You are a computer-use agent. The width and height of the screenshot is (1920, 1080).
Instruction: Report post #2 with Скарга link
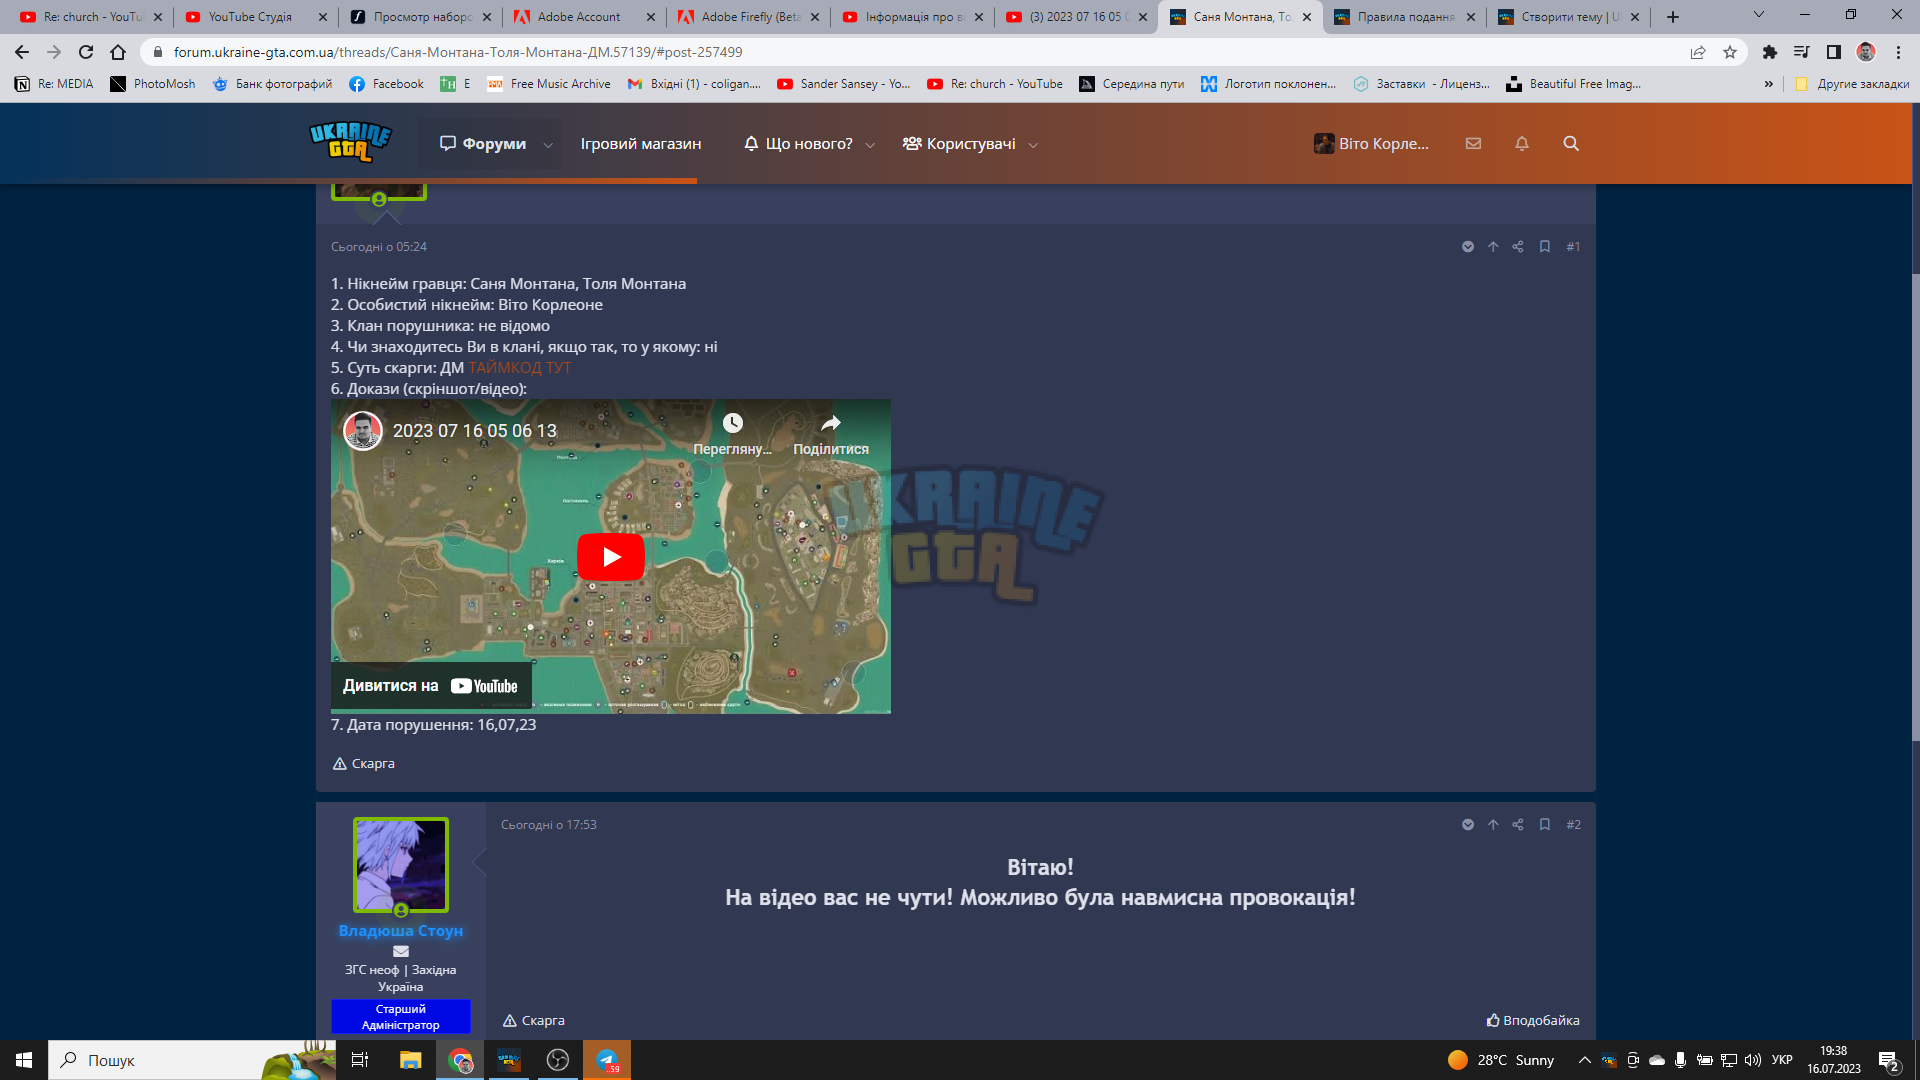(534, 1021)
